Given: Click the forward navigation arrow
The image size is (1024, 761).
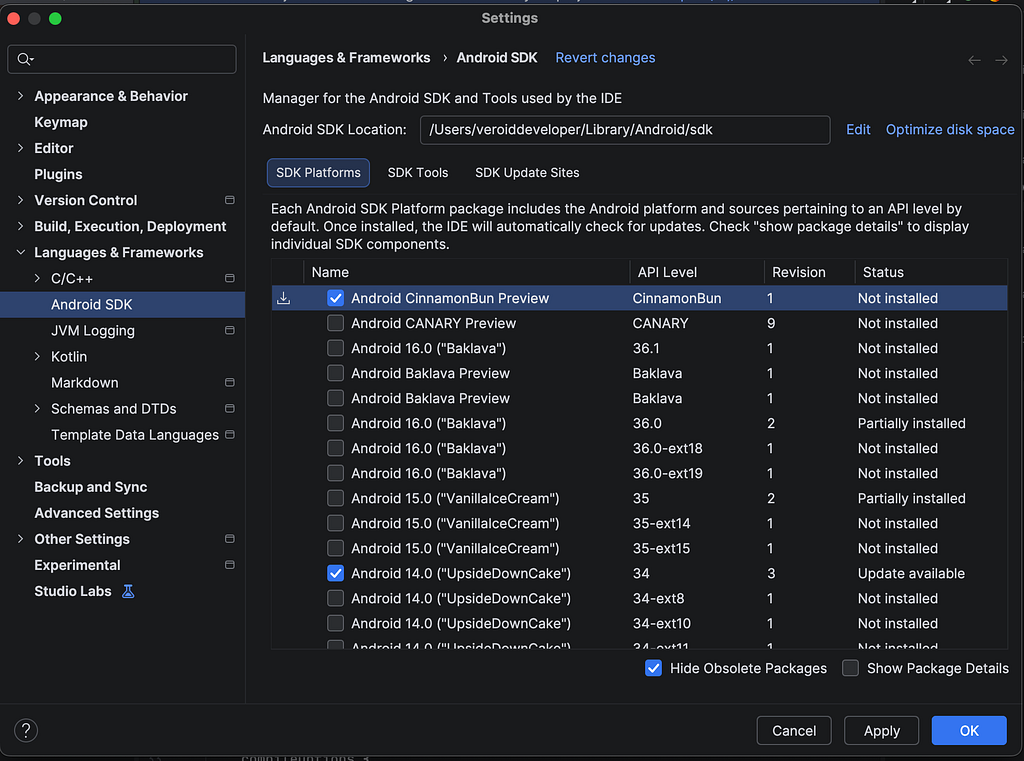Looking at the screenshot, I should (x=1001, y=60).
